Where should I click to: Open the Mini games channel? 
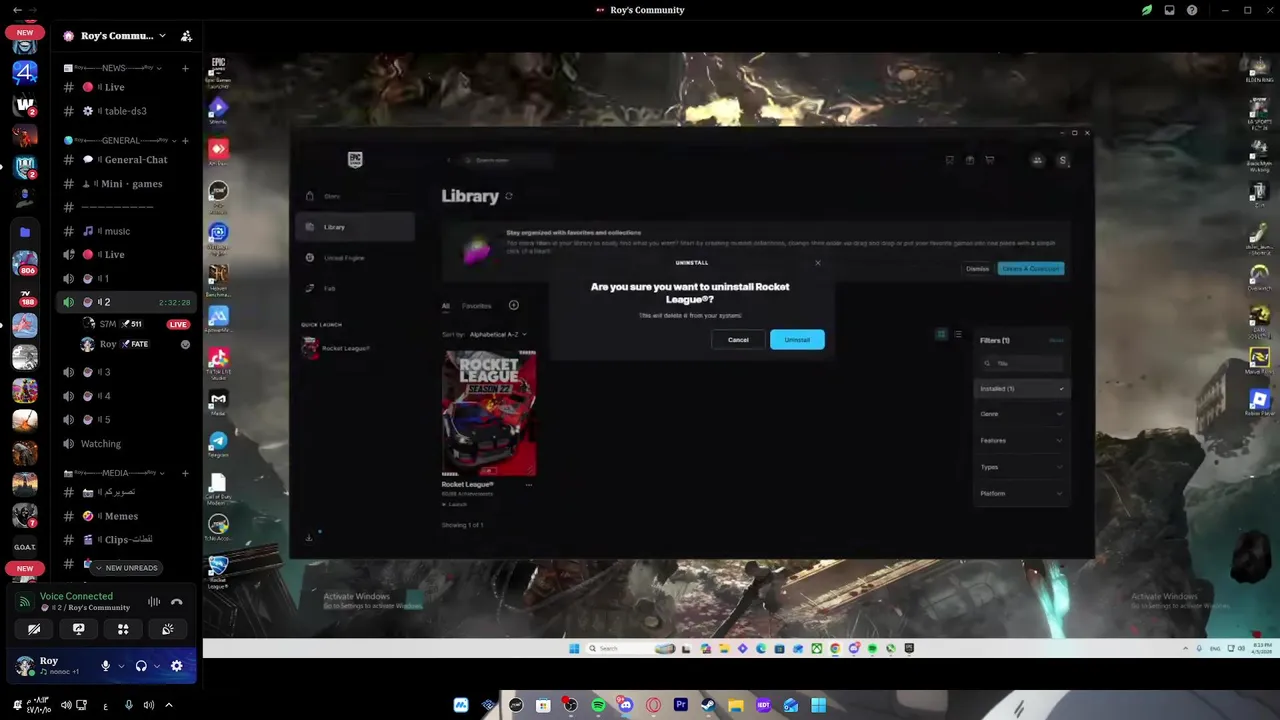pyautogui.click(x=126, y=184)
